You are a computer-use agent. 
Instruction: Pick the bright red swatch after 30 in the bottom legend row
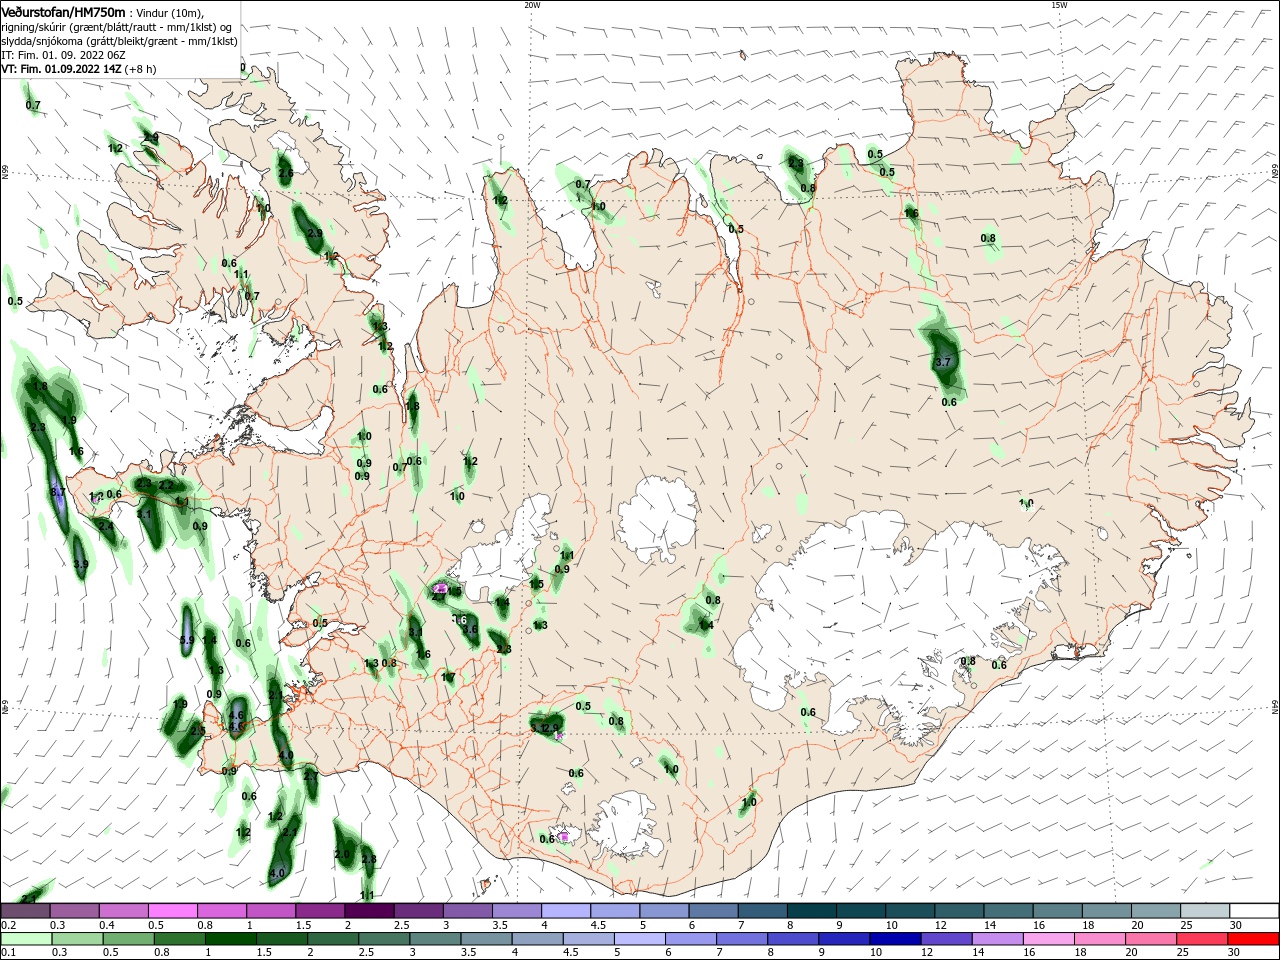coord(1254,939)
